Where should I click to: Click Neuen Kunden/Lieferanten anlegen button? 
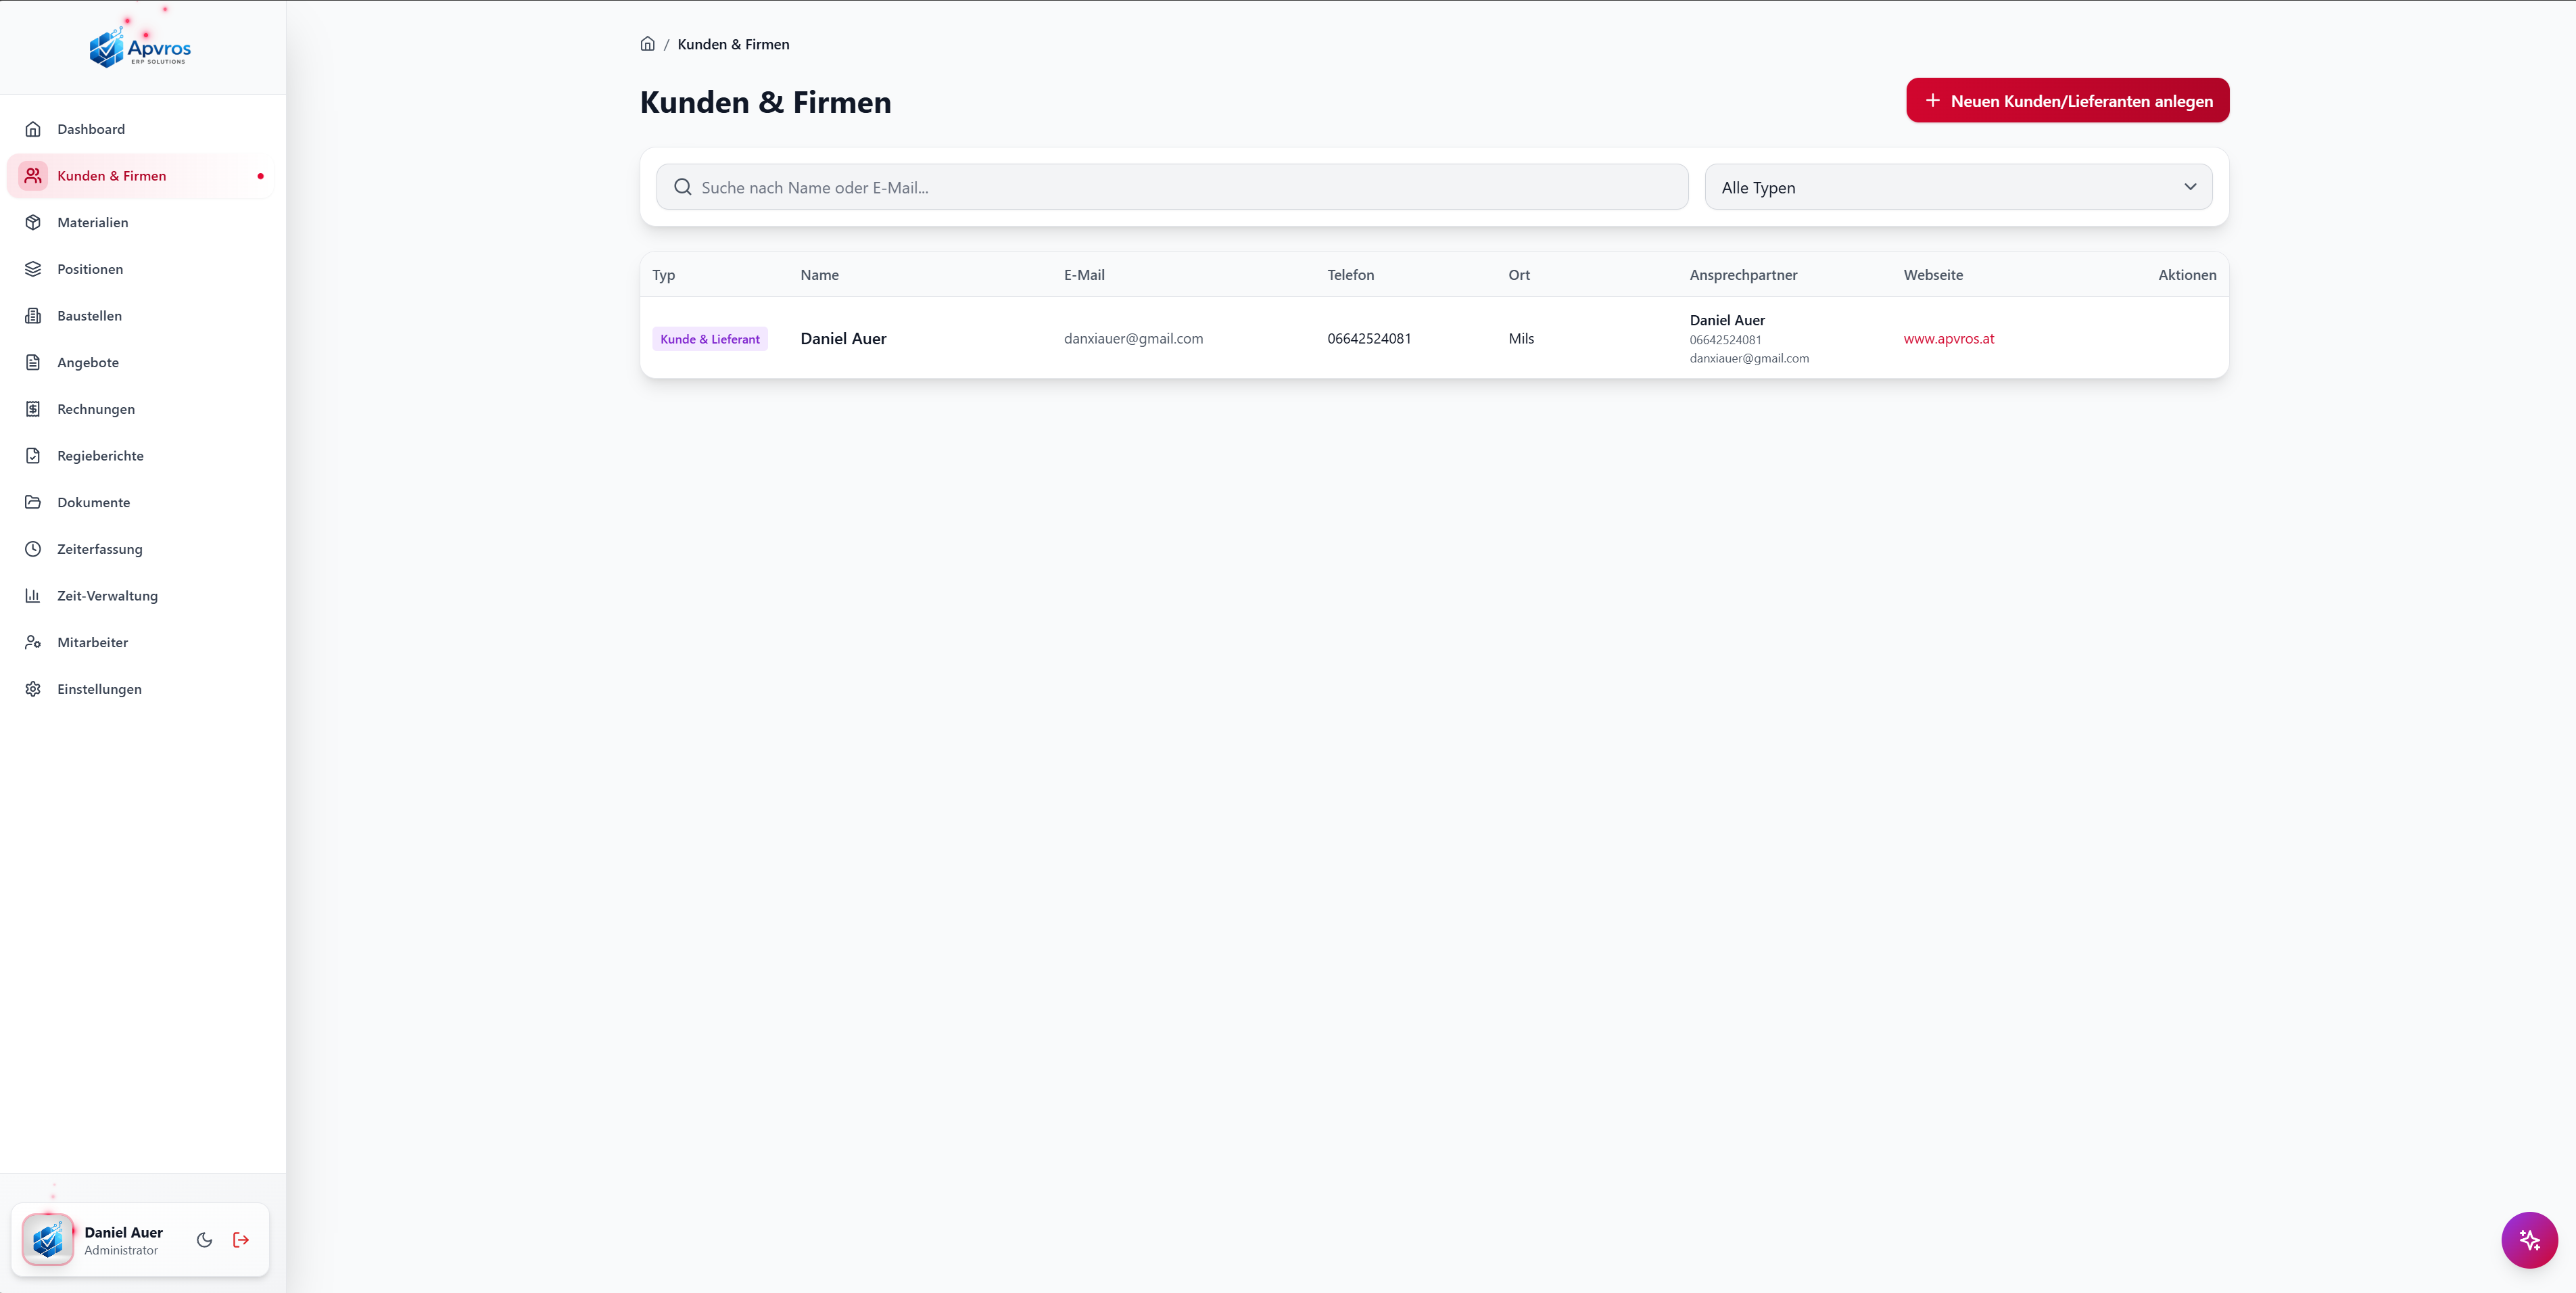pyautogui.click(x=2067, y=101)
